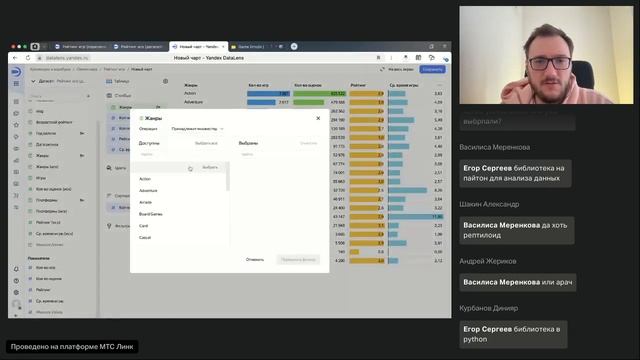
Task: Click the blue Сохранить button
Action: pos(433,69)
